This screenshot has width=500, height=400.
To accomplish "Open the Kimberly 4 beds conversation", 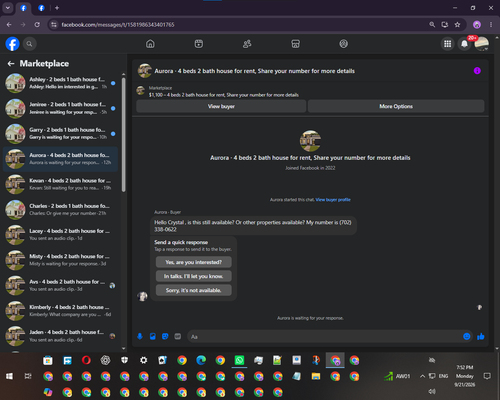I will coord(60,311).
